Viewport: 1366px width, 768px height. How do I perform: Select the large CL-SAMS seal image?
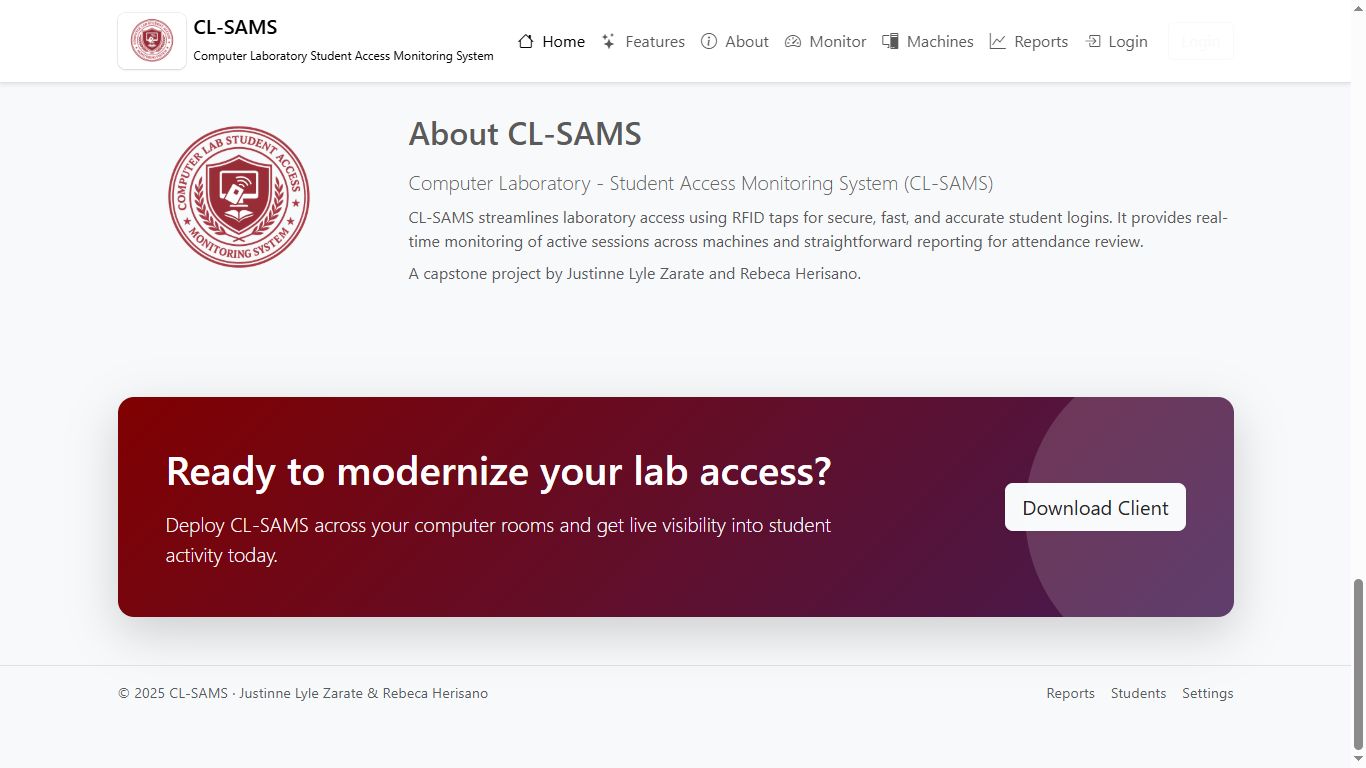pyautogui.click(x=239, y=196)
